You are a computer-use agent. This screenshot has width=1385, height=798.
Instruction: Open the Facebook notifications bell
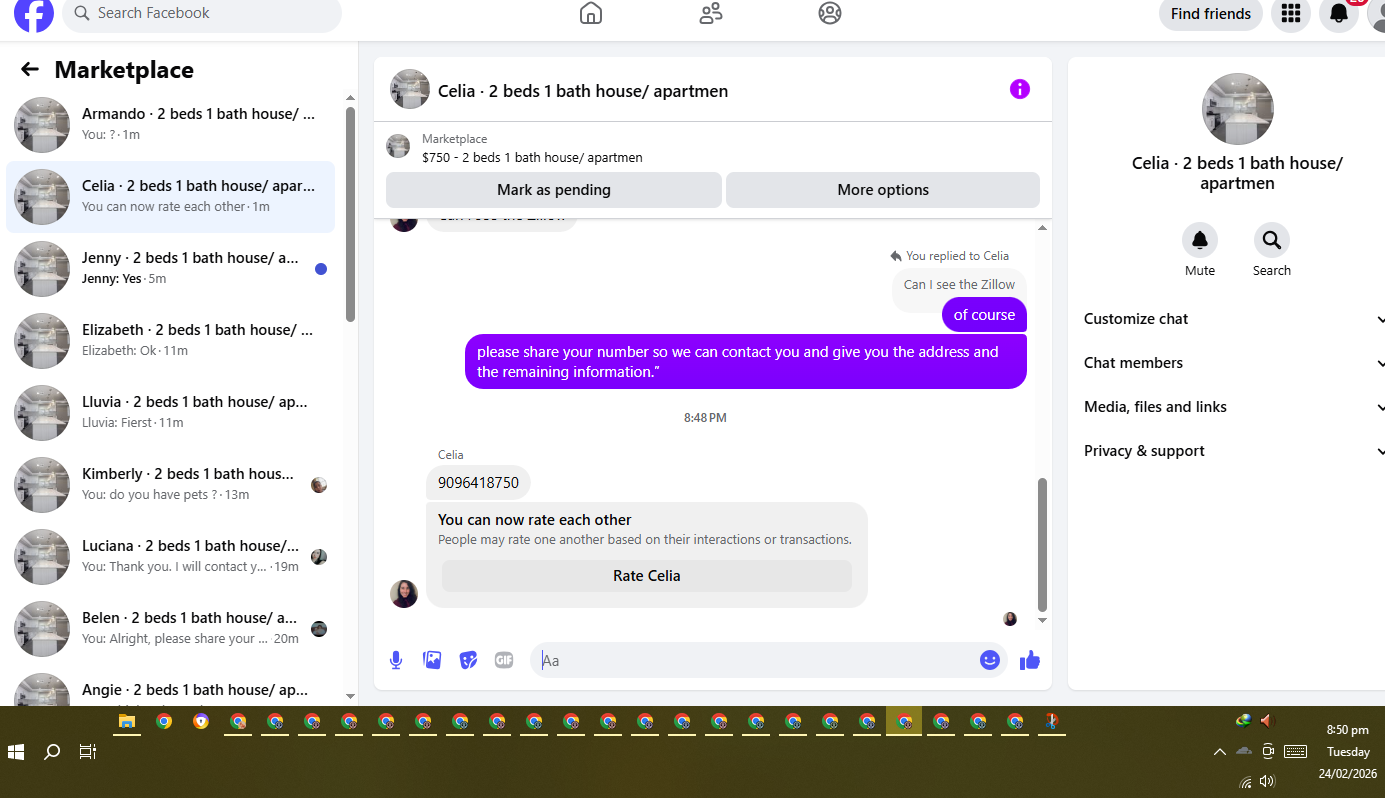(x=1339, y=14)
